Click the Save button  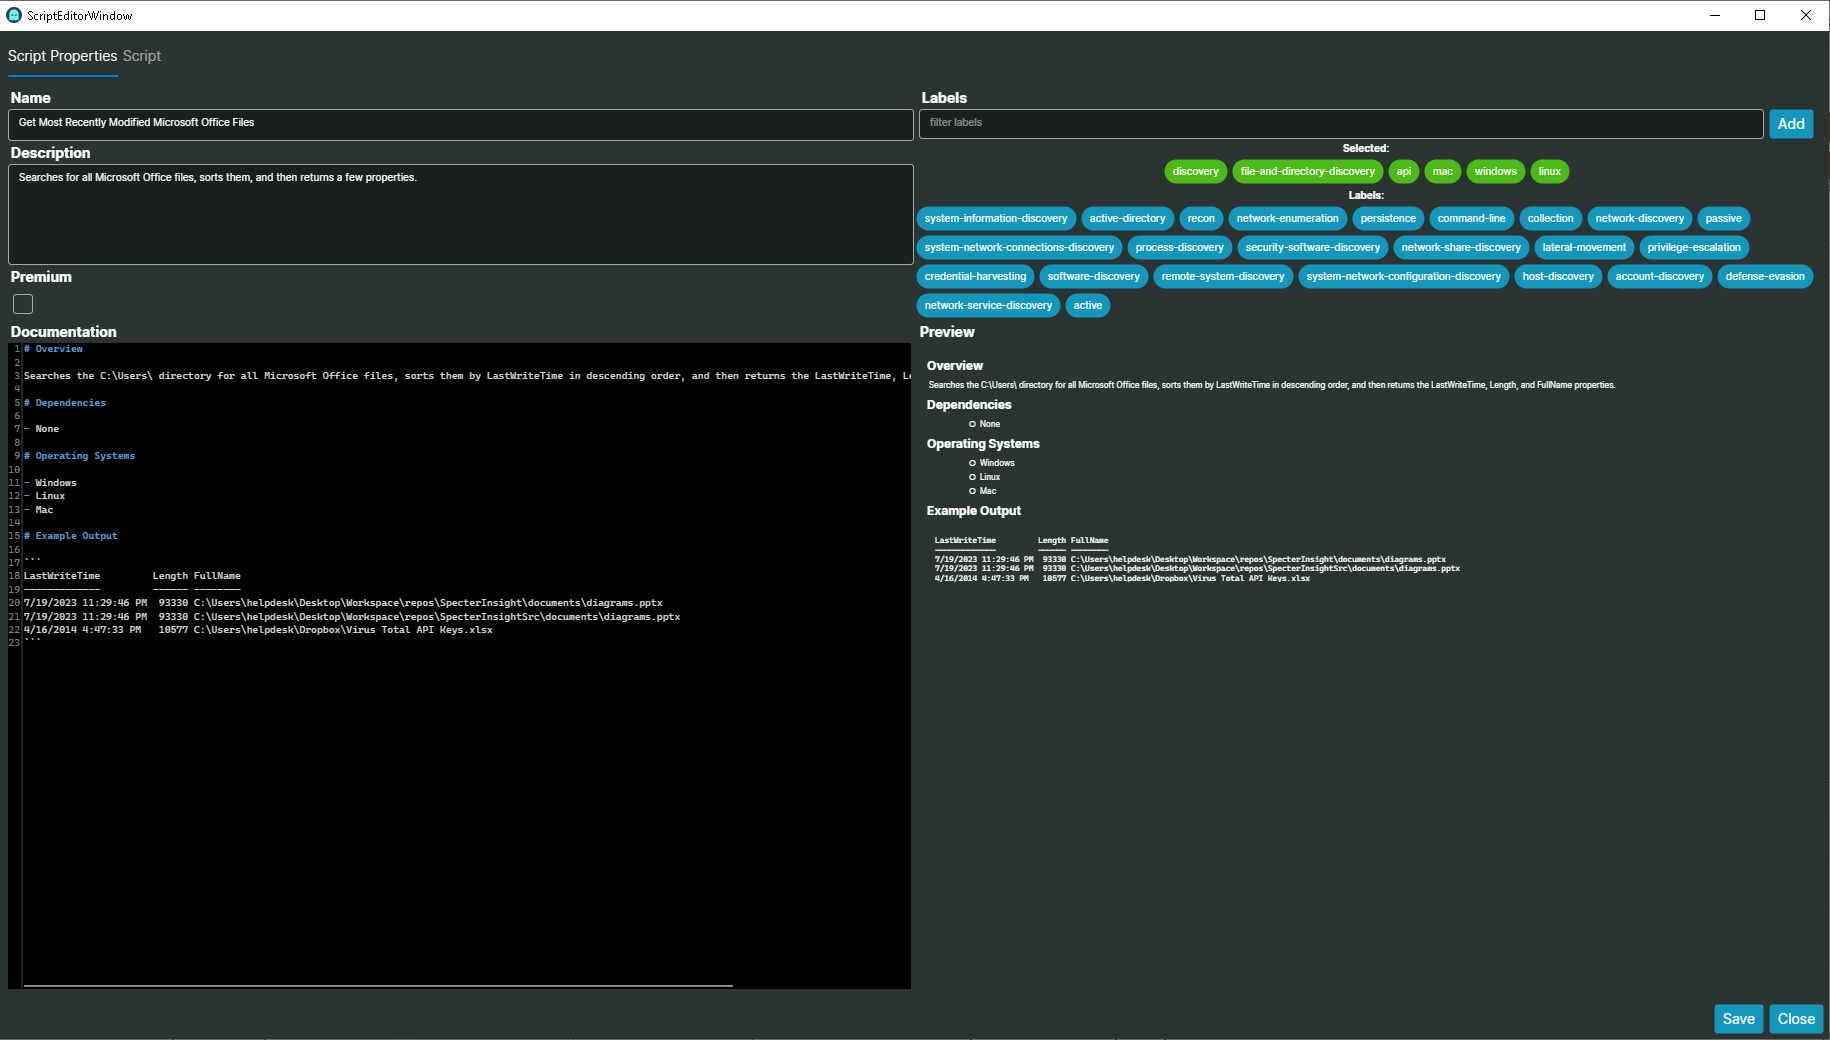(x=1738, y=1018)
